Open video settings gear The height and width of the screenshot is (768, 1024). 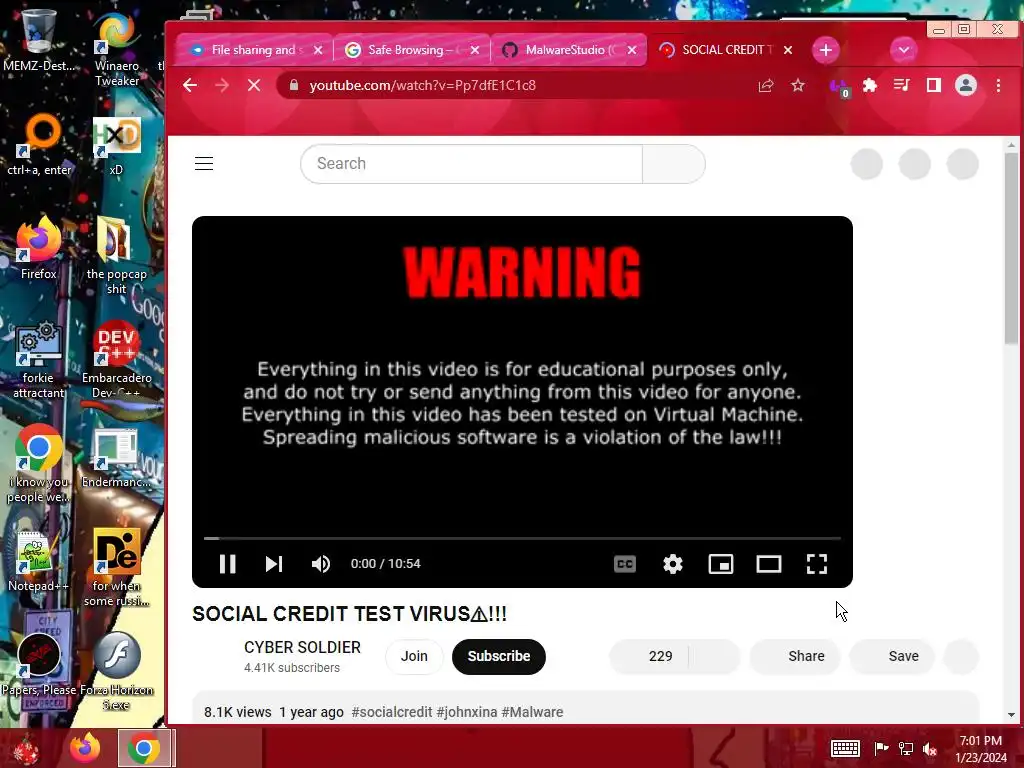673,564
